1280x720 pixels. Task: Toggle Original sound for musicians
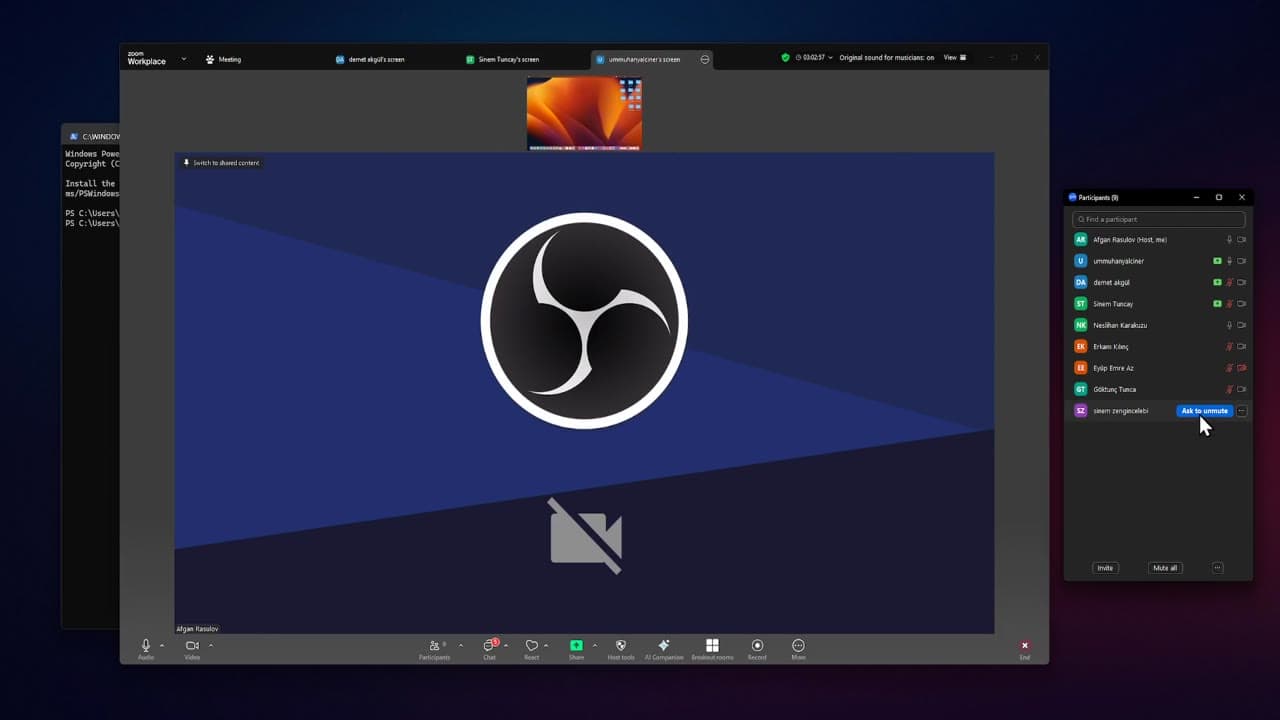point(887,58)
